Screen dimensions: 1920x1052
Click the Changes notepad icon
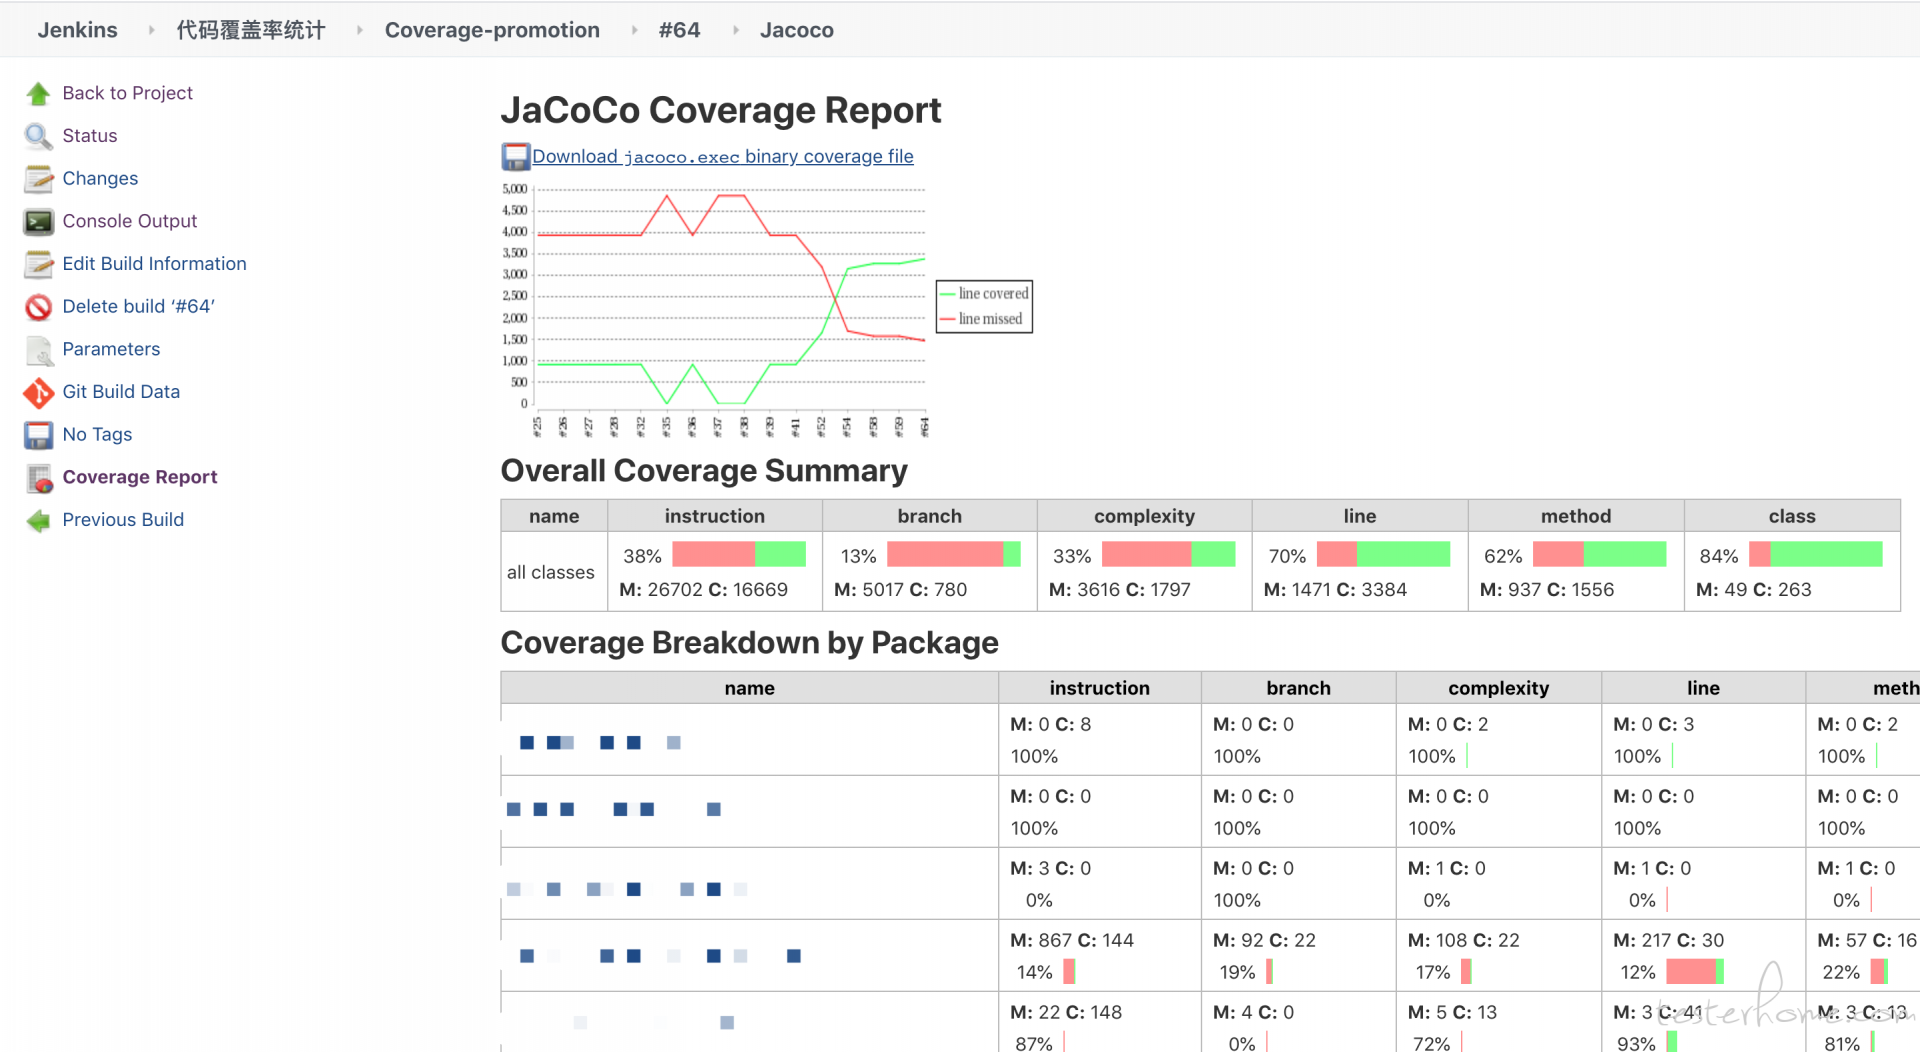(x=38, y=179)
